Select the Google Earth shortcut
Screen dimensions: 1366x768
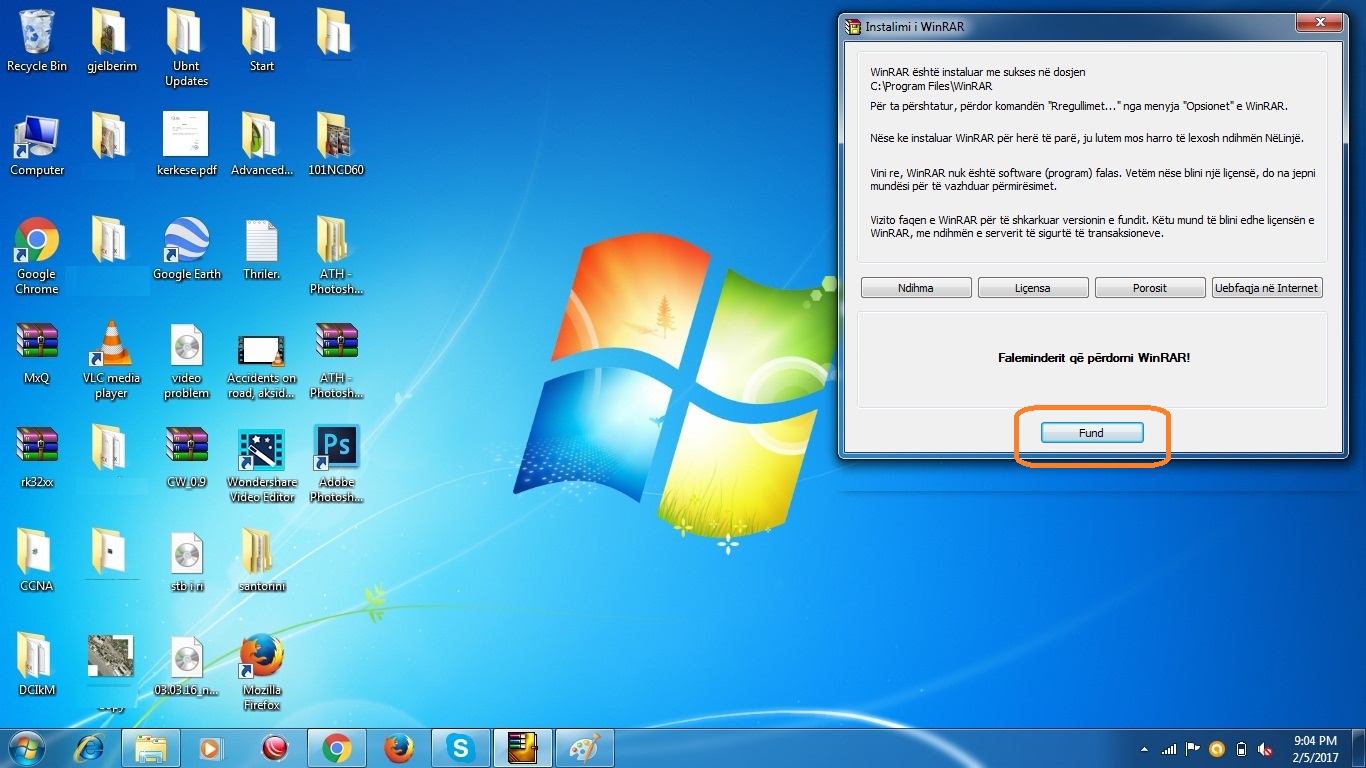pyautogui.click(x=187, y=249)
